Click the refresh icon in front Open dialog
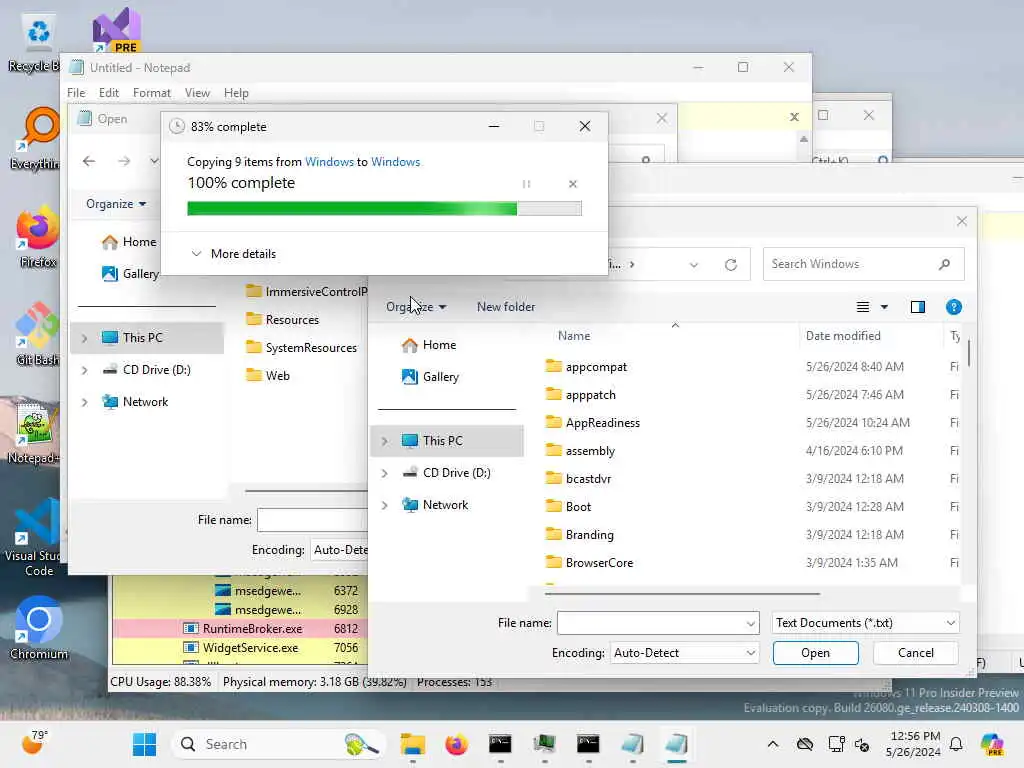 point(731,264)
